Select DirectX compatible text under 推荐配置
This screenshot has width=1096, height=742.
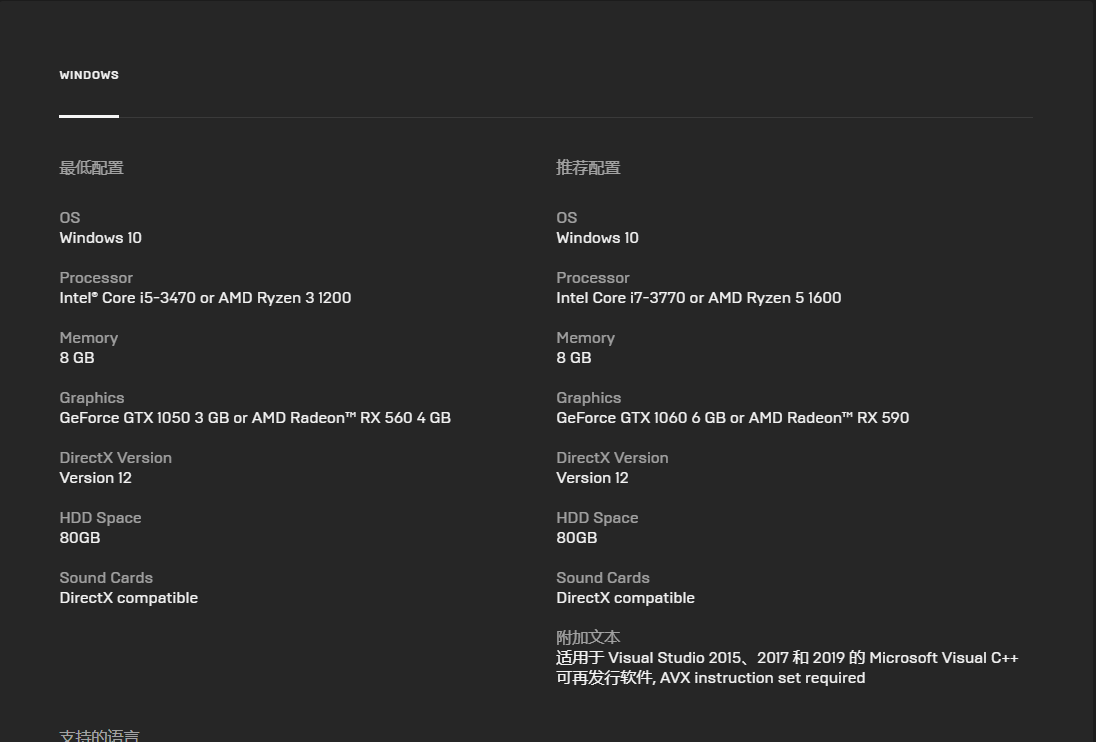coord(626,598)
